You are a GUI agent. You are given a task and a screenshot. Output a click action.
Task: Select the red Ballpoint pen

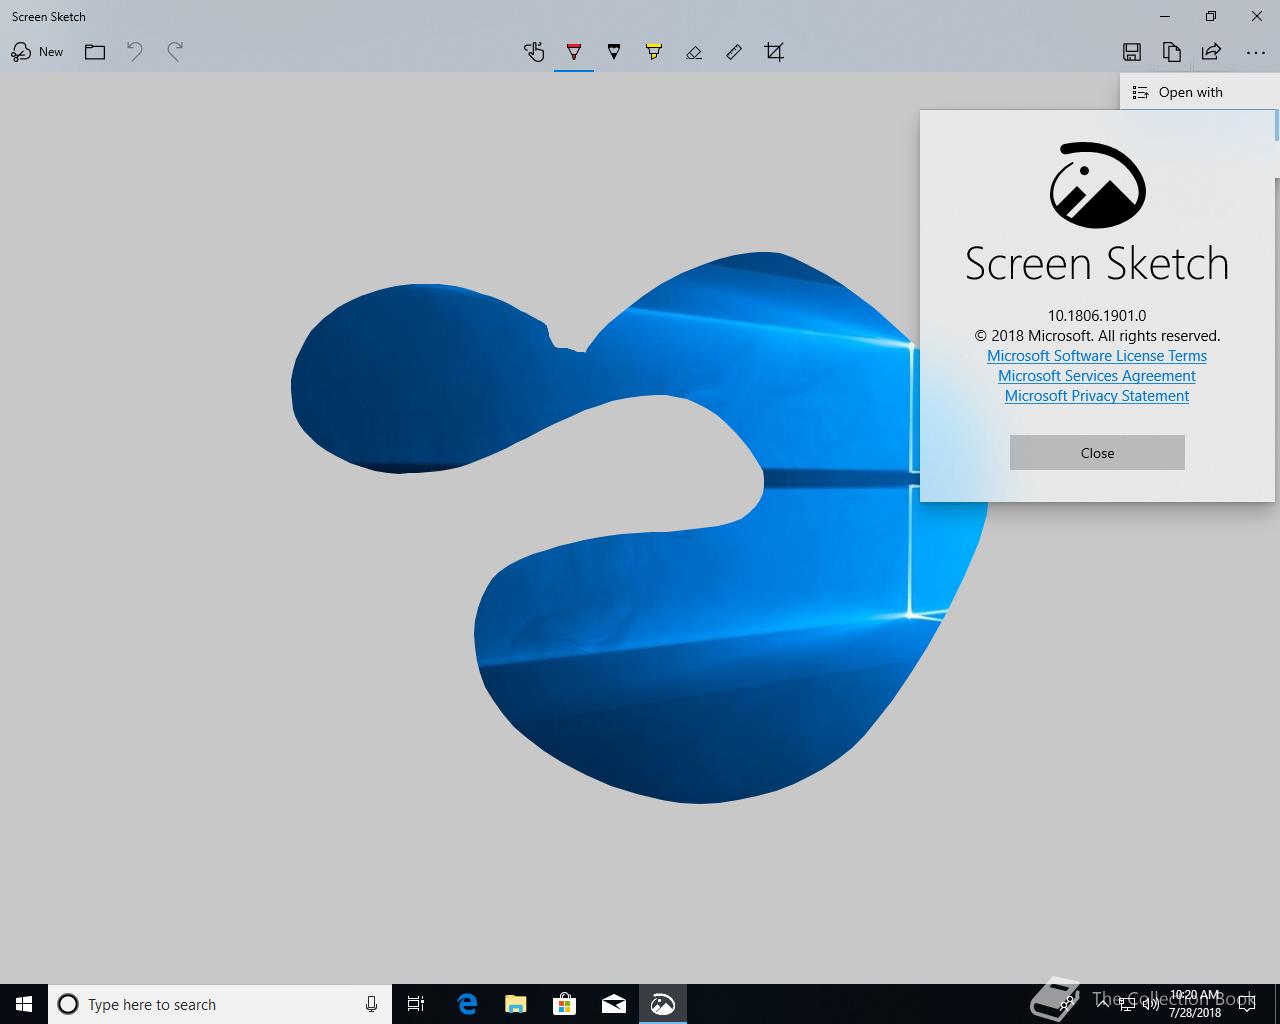(574, 52)
